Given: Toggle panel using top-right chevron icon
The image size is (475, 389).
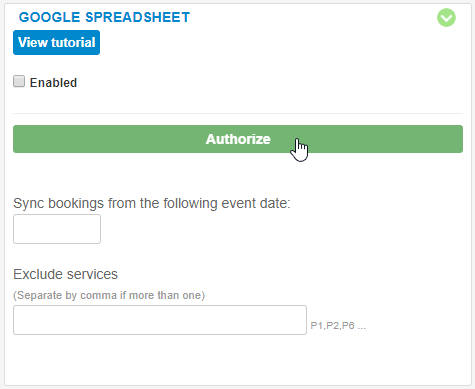Looking at the screenshot, I should (x=446, y=18).
